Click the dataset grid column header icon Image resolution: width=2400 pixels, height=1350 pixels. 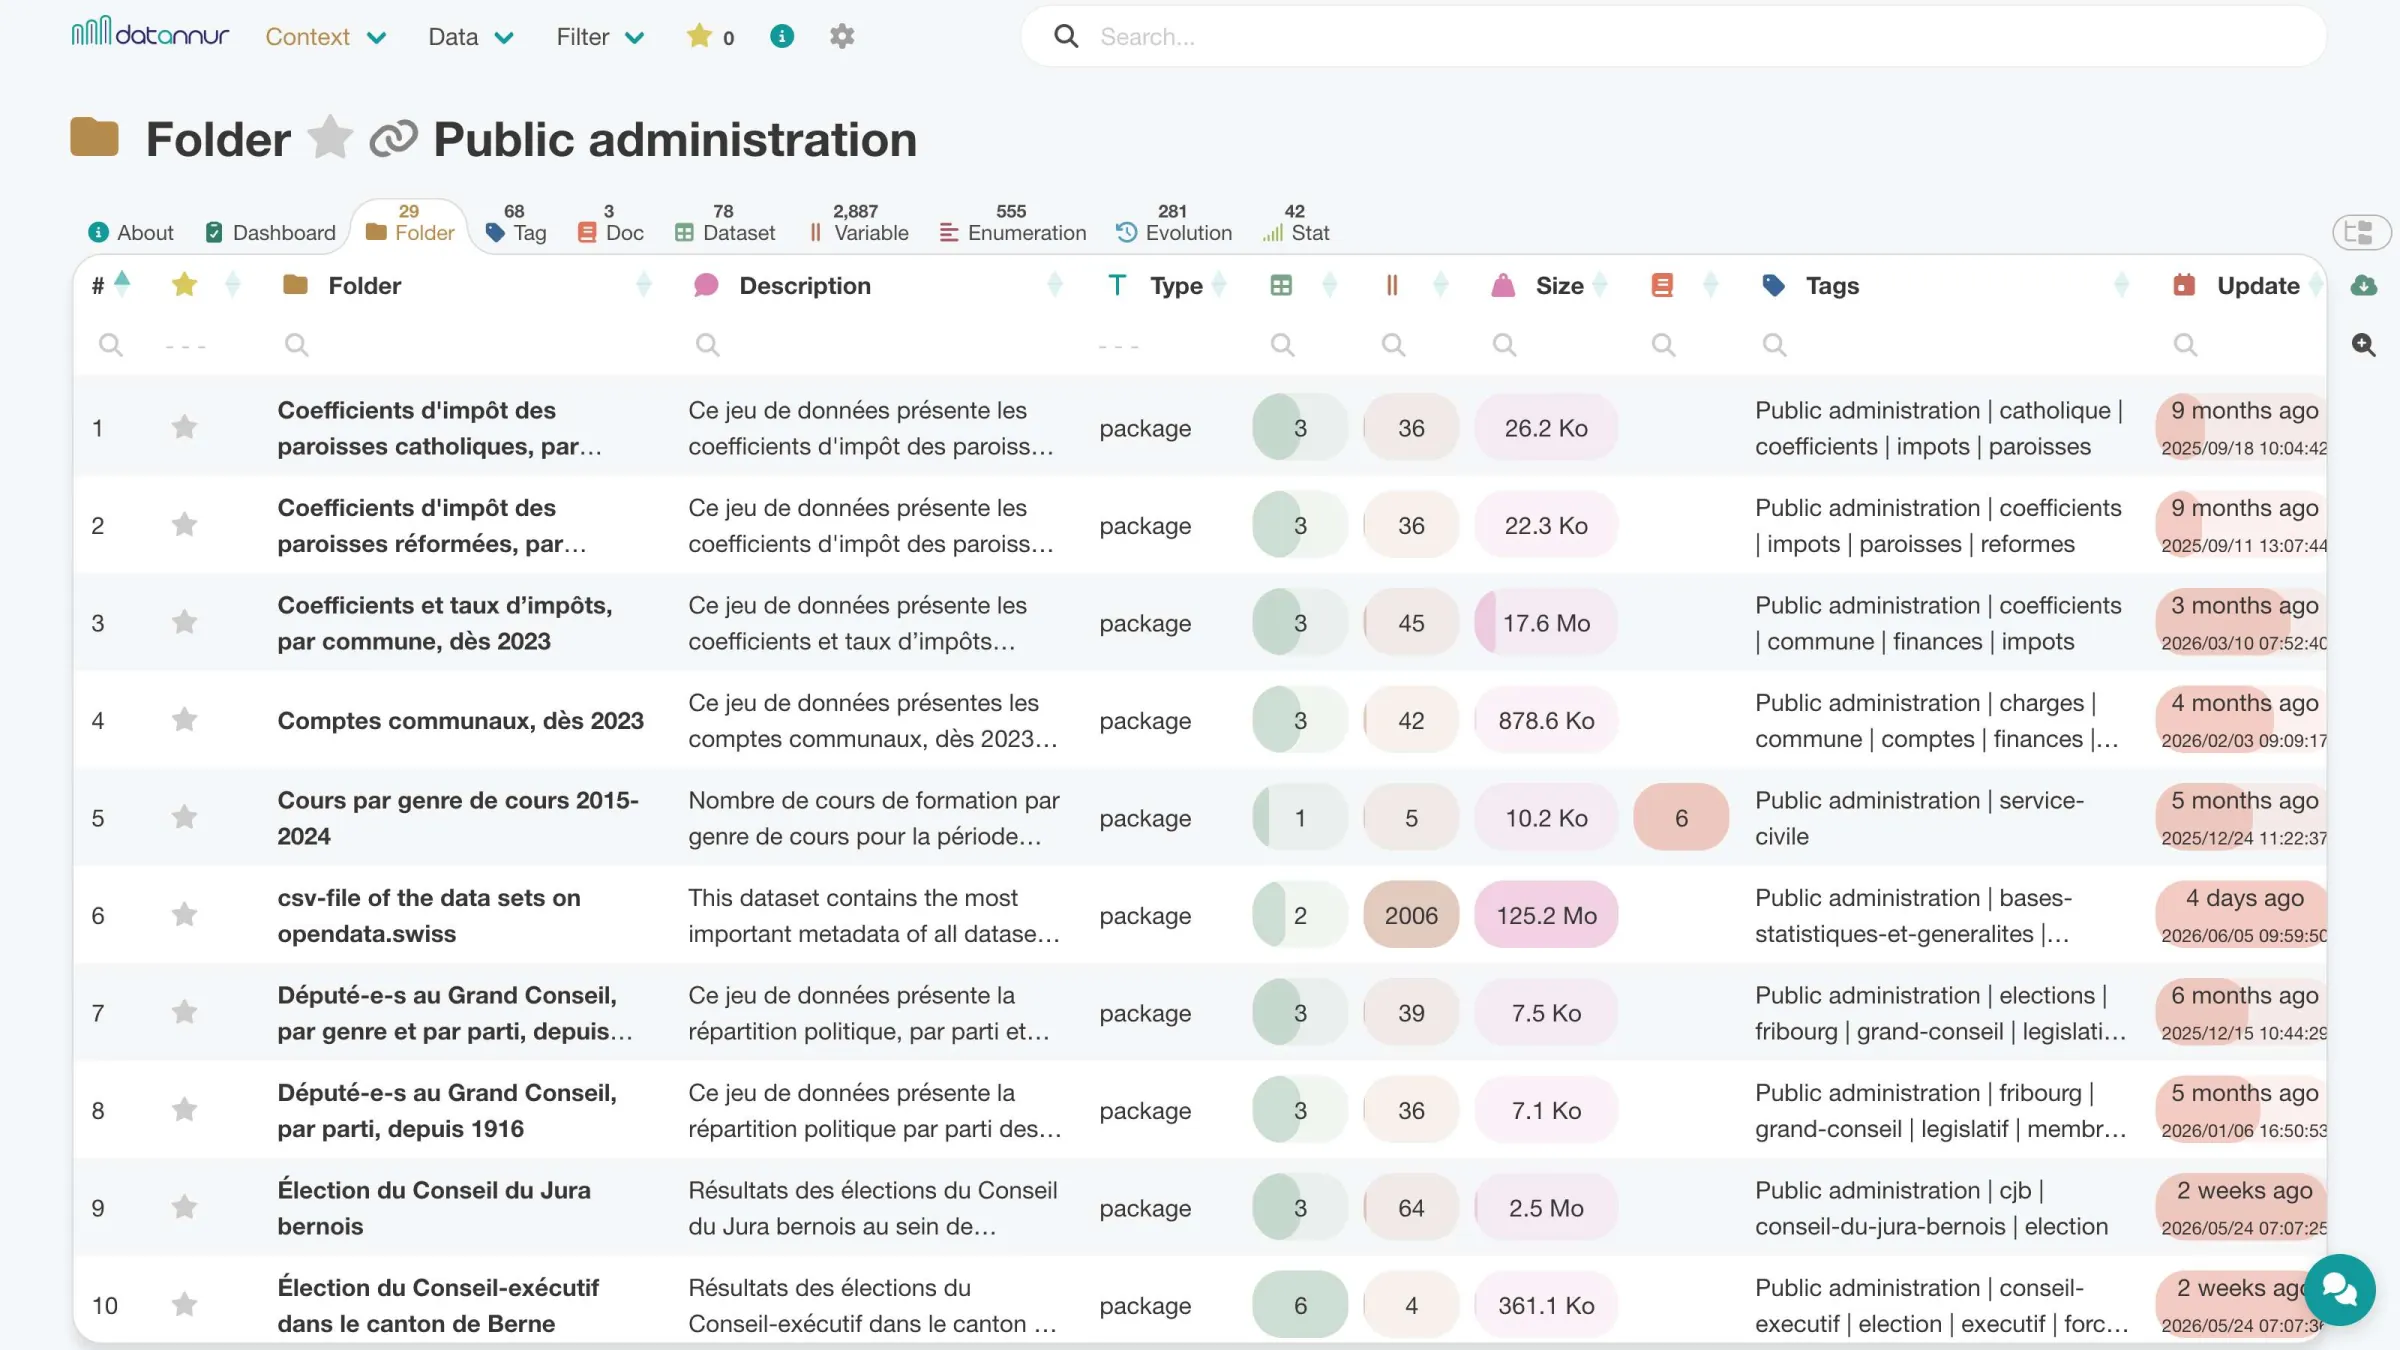point(1281,286)
